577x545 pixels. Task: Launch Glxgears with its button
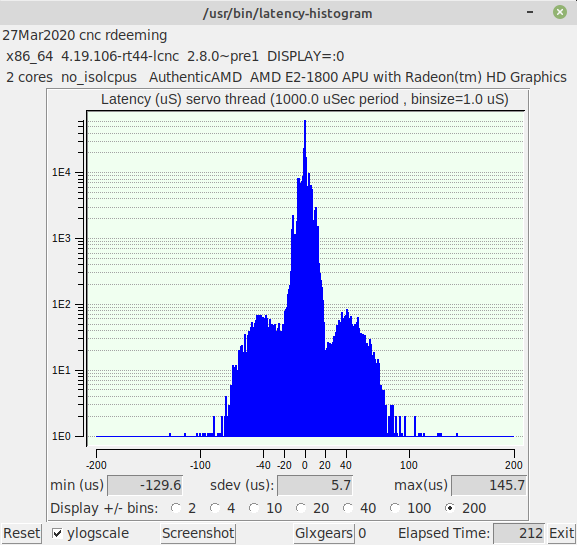[324, 533]
